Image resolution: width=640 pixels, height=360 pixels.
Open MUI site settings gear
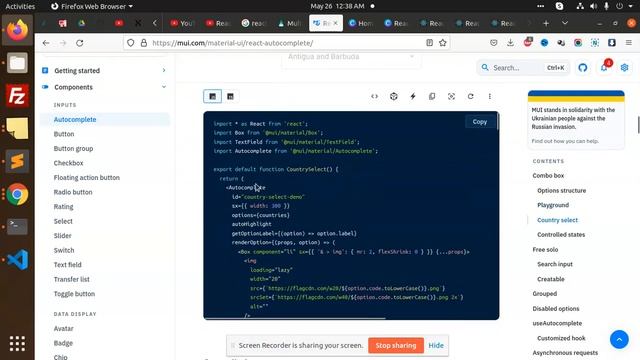pyautogui.click(x=624, y=68)
